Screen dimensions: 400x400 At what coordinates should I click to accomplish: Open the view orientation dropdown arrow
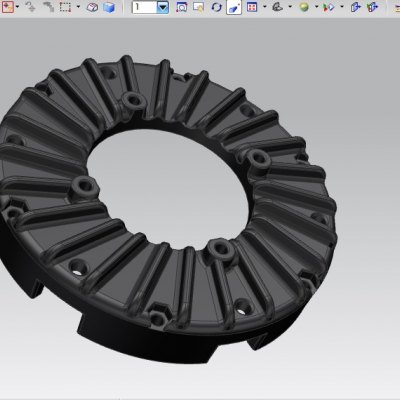click(290, 6)
